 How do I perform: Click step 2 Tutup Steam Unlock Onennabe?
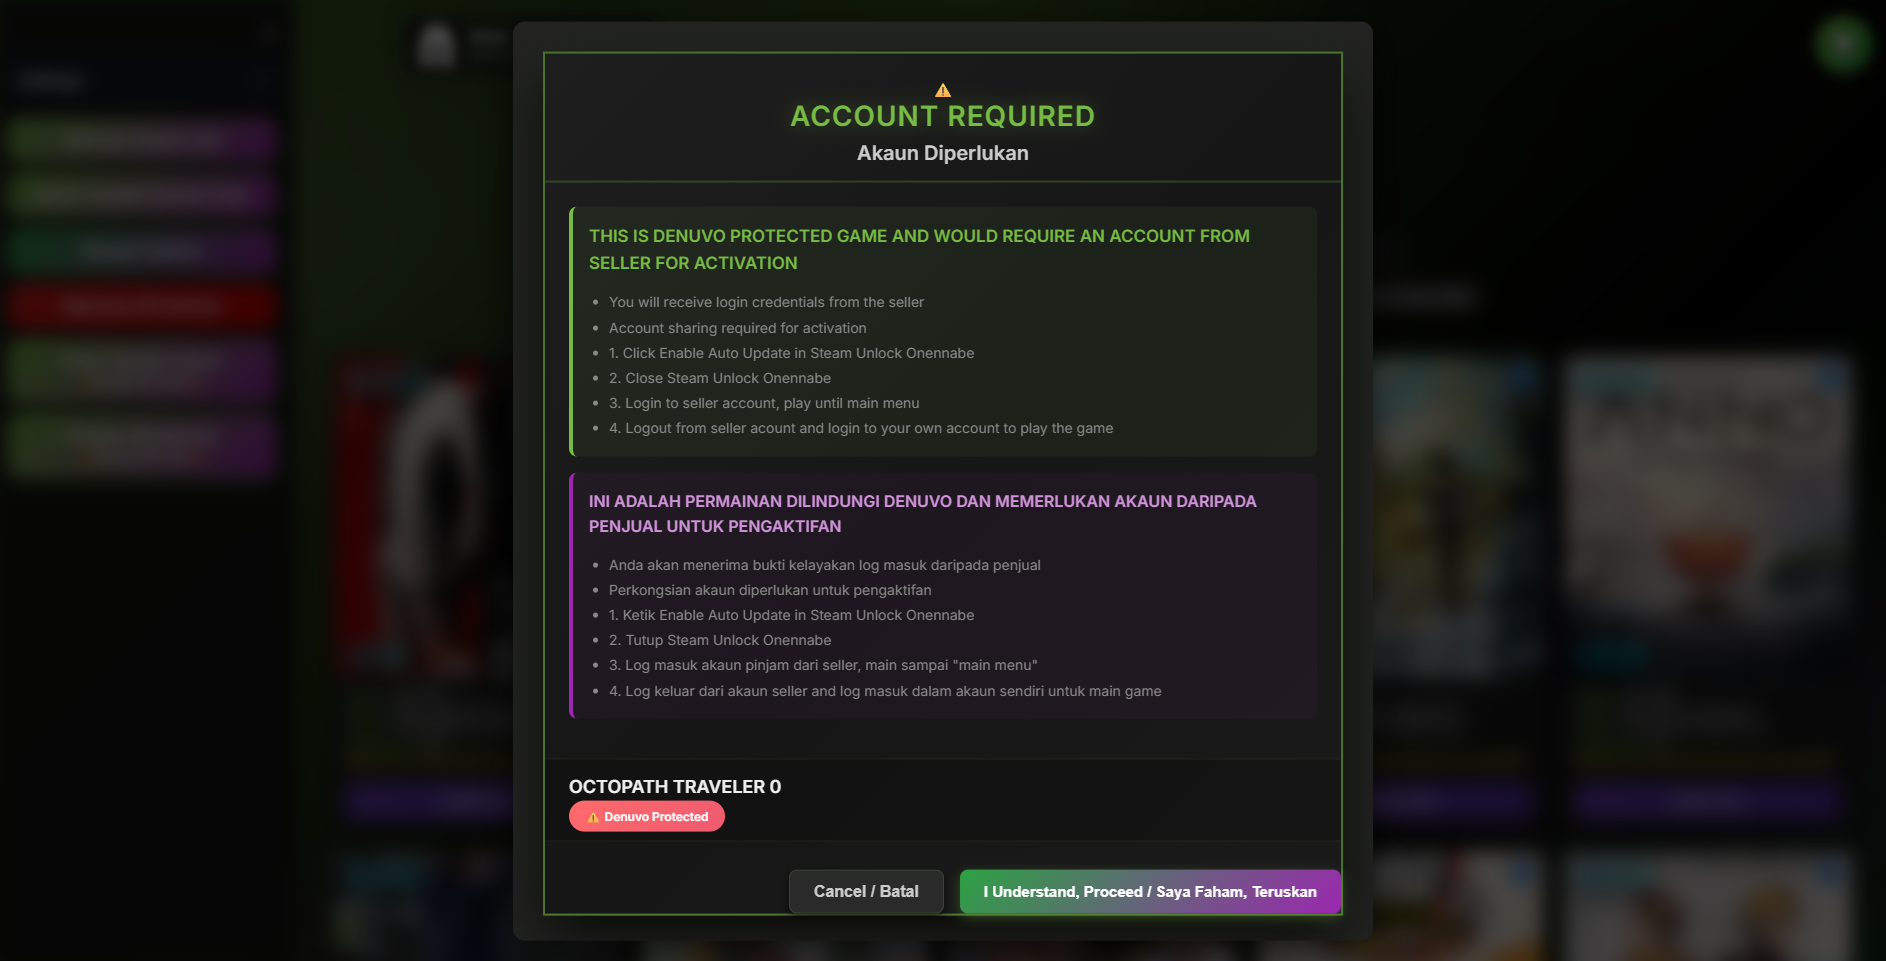[x=720, y=640]
